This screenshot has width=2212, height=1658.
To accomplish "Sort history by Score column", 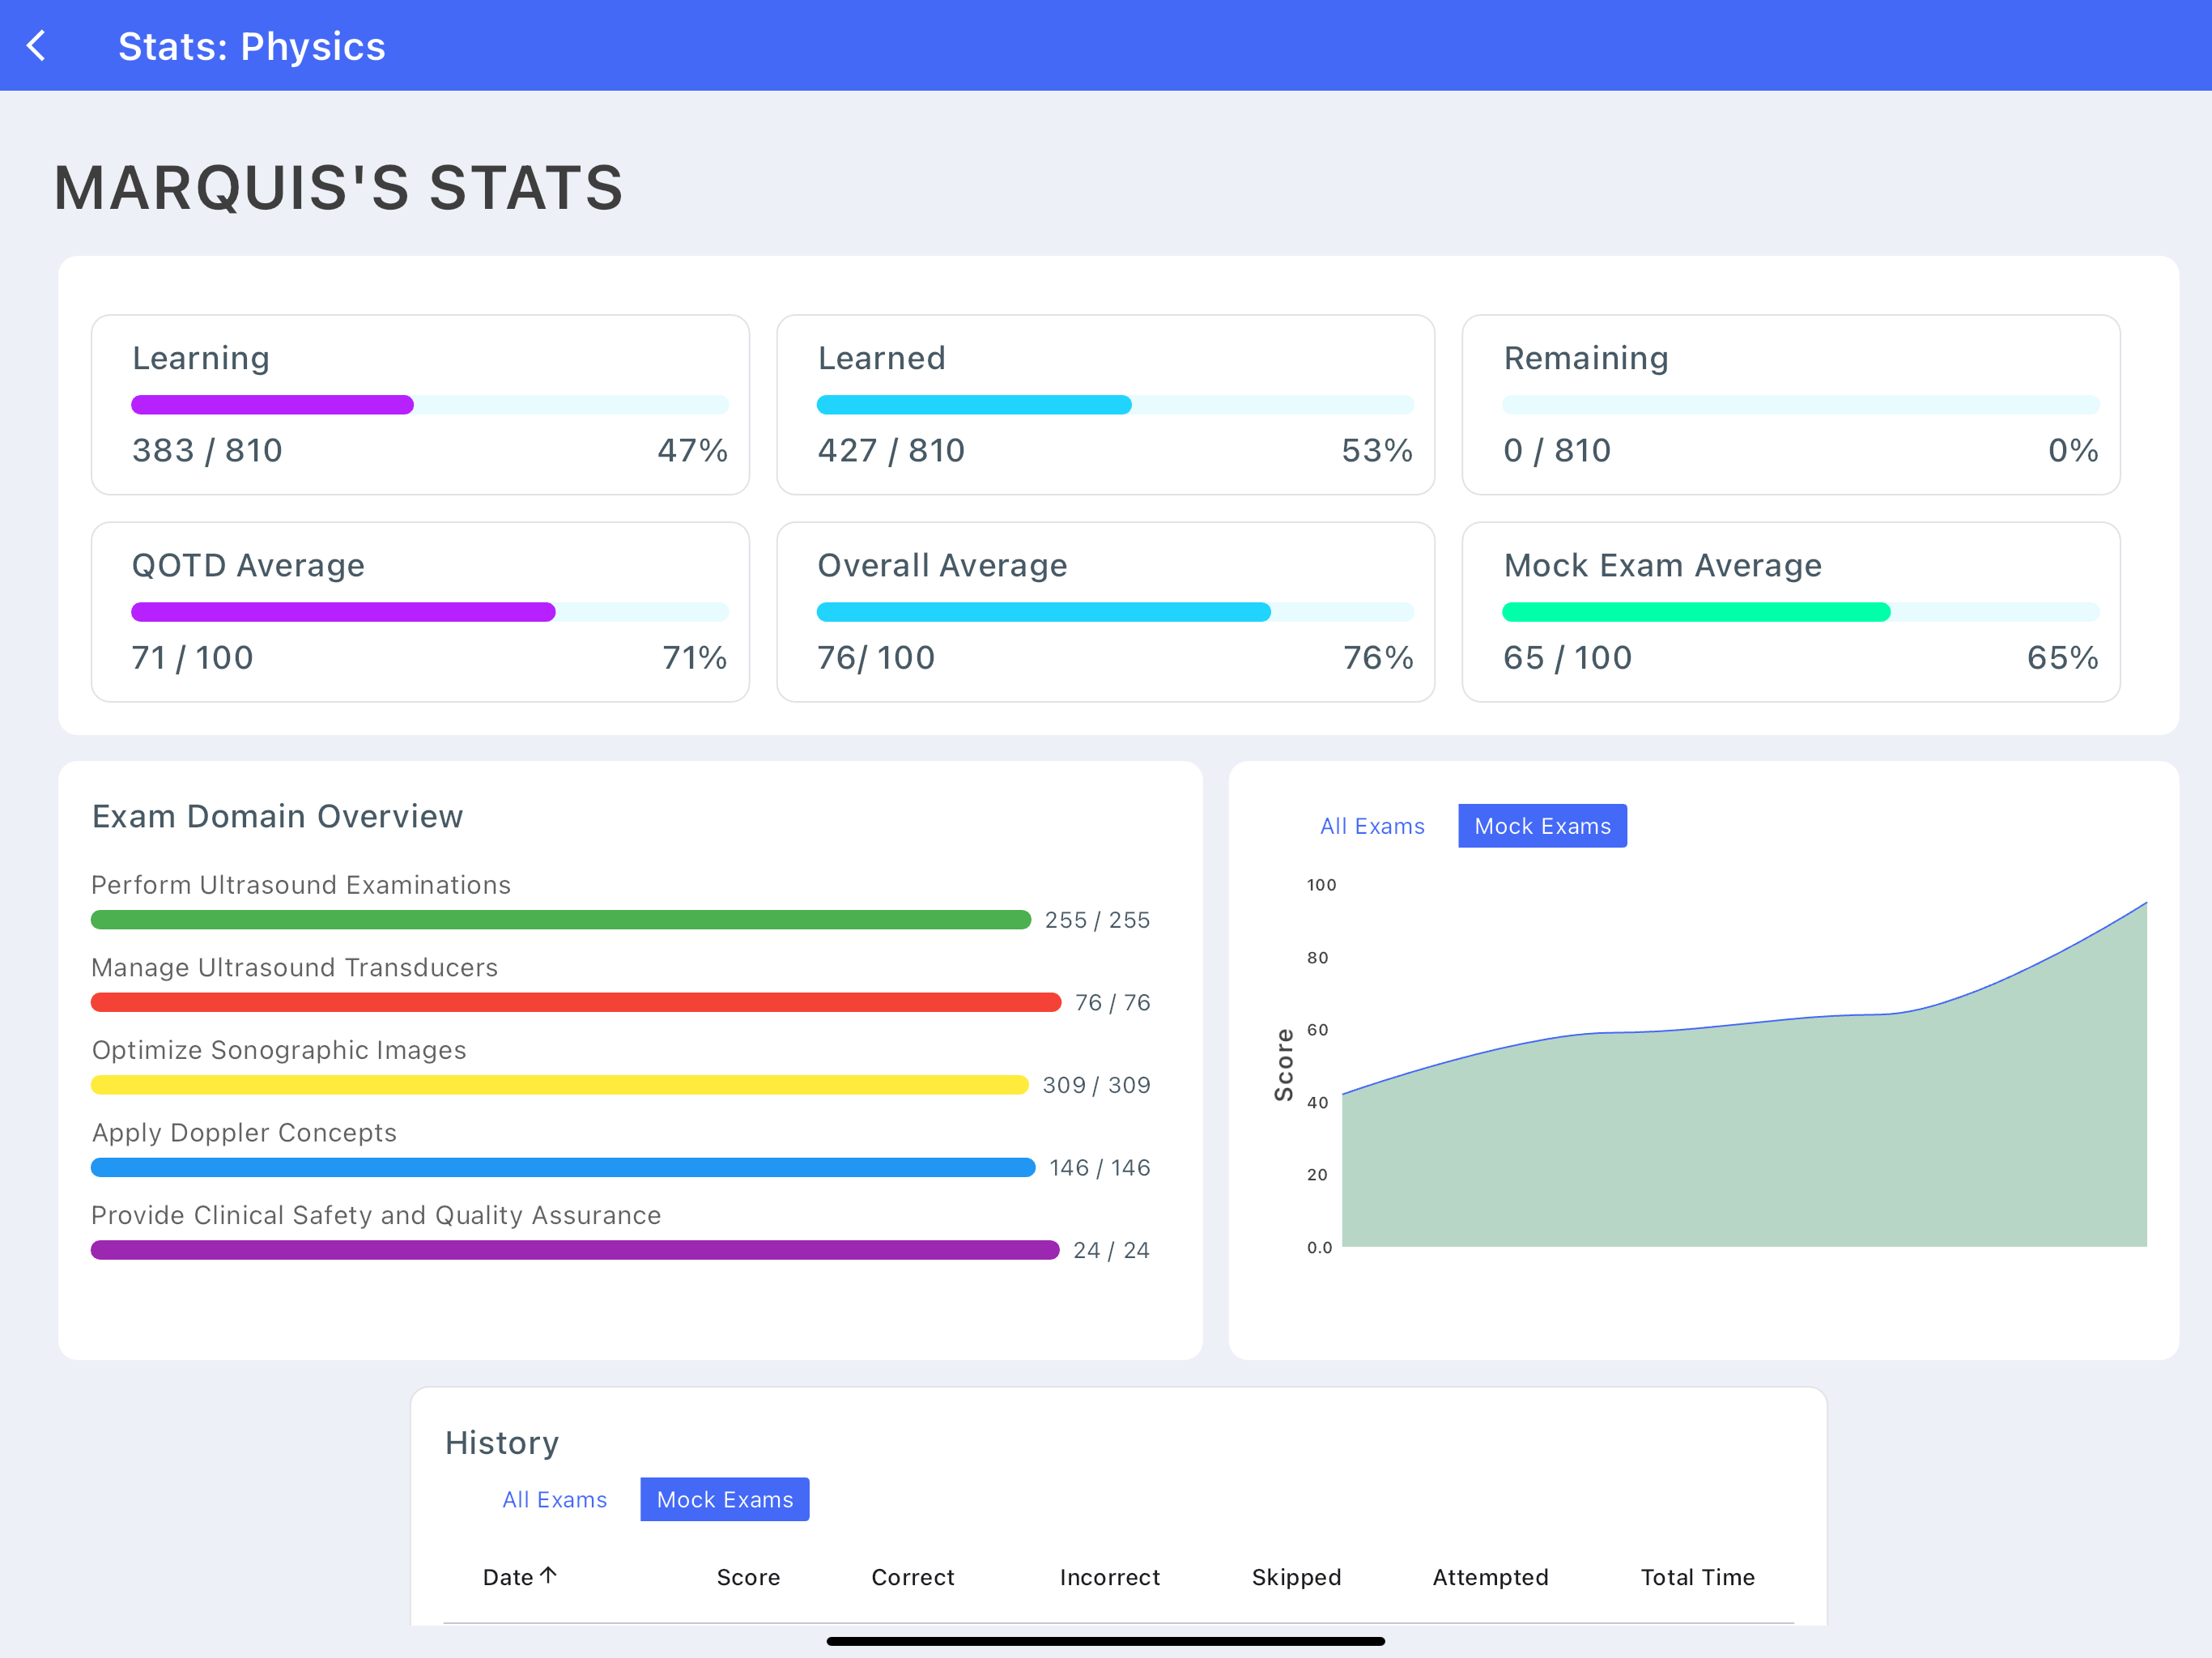I will [747, 1577].
